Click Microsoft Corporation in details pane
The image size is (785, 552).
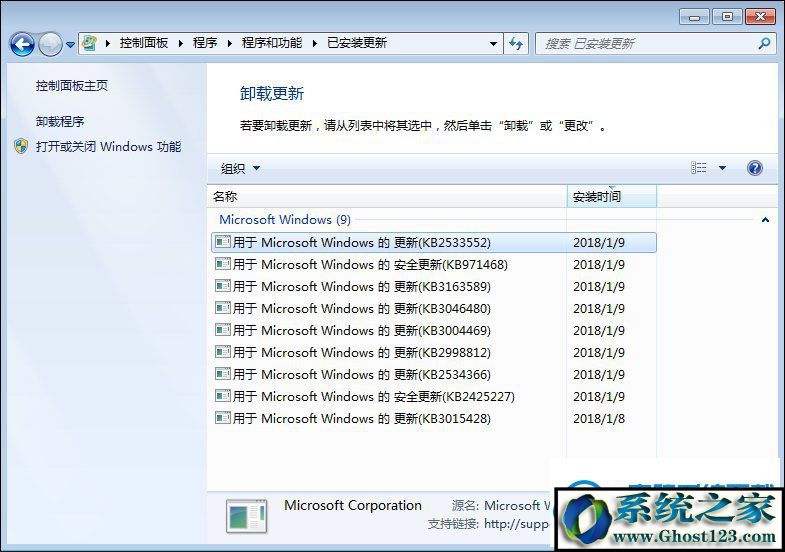tap(353, 505)
